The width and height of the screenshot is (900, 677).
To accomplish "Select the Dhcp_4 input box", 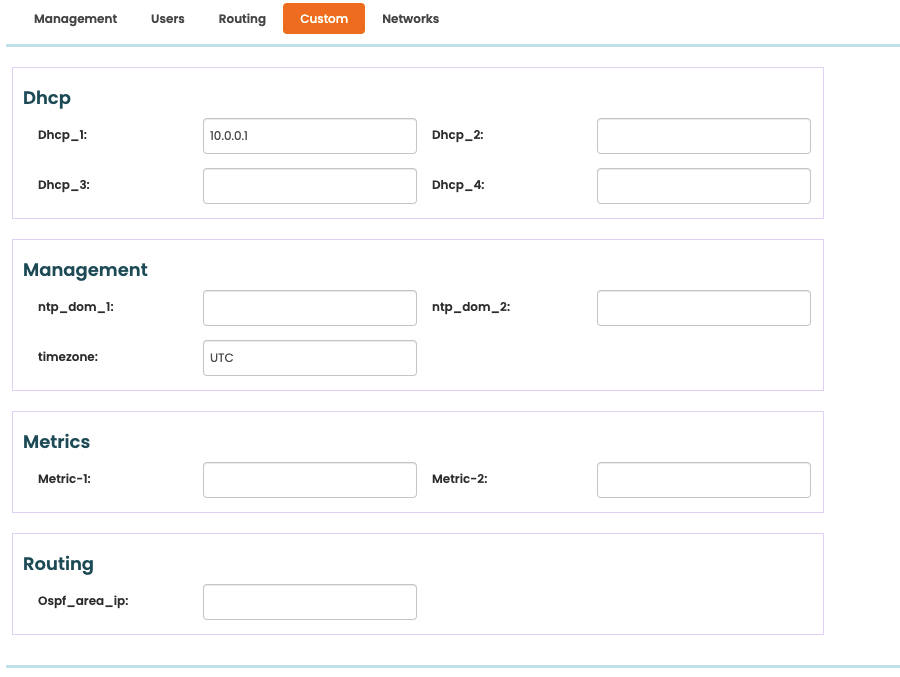I will 704,186.
